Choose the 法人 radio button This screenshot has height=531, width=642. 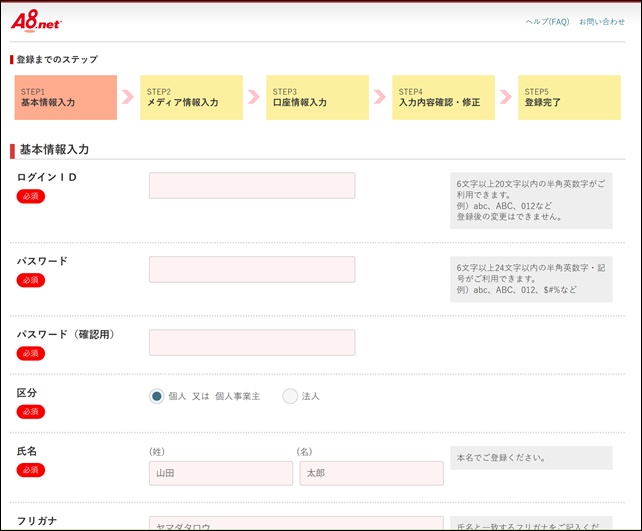click(x=290, y=396)
